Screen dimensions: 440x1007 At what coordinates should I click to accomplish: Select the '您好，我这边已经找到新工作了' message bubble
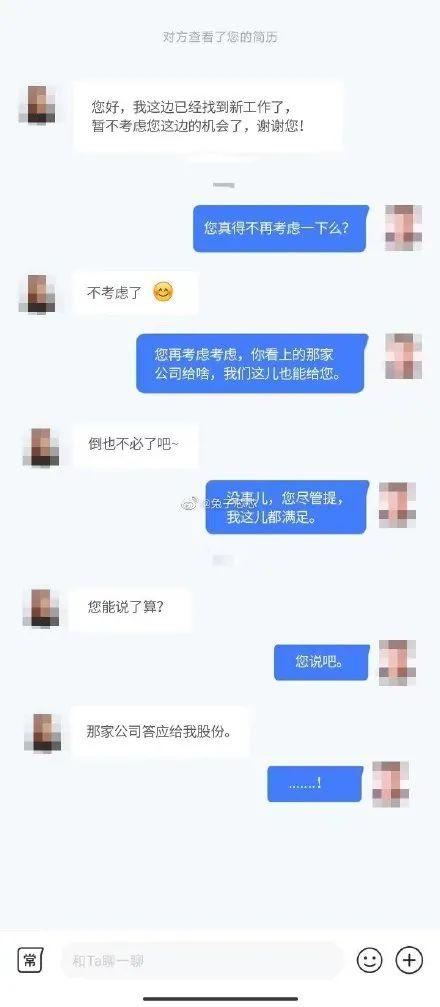pos(207,116)
